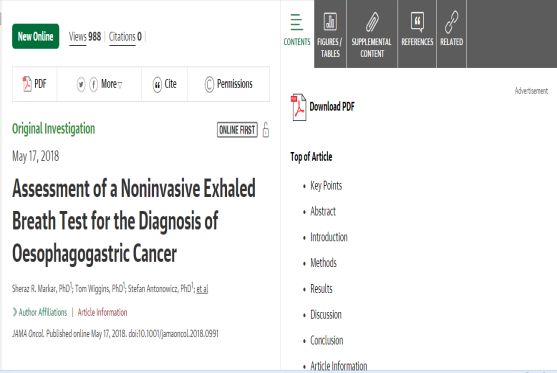Click the New Online badge
This screenshot has width=557, height=373.
point(36,36)
